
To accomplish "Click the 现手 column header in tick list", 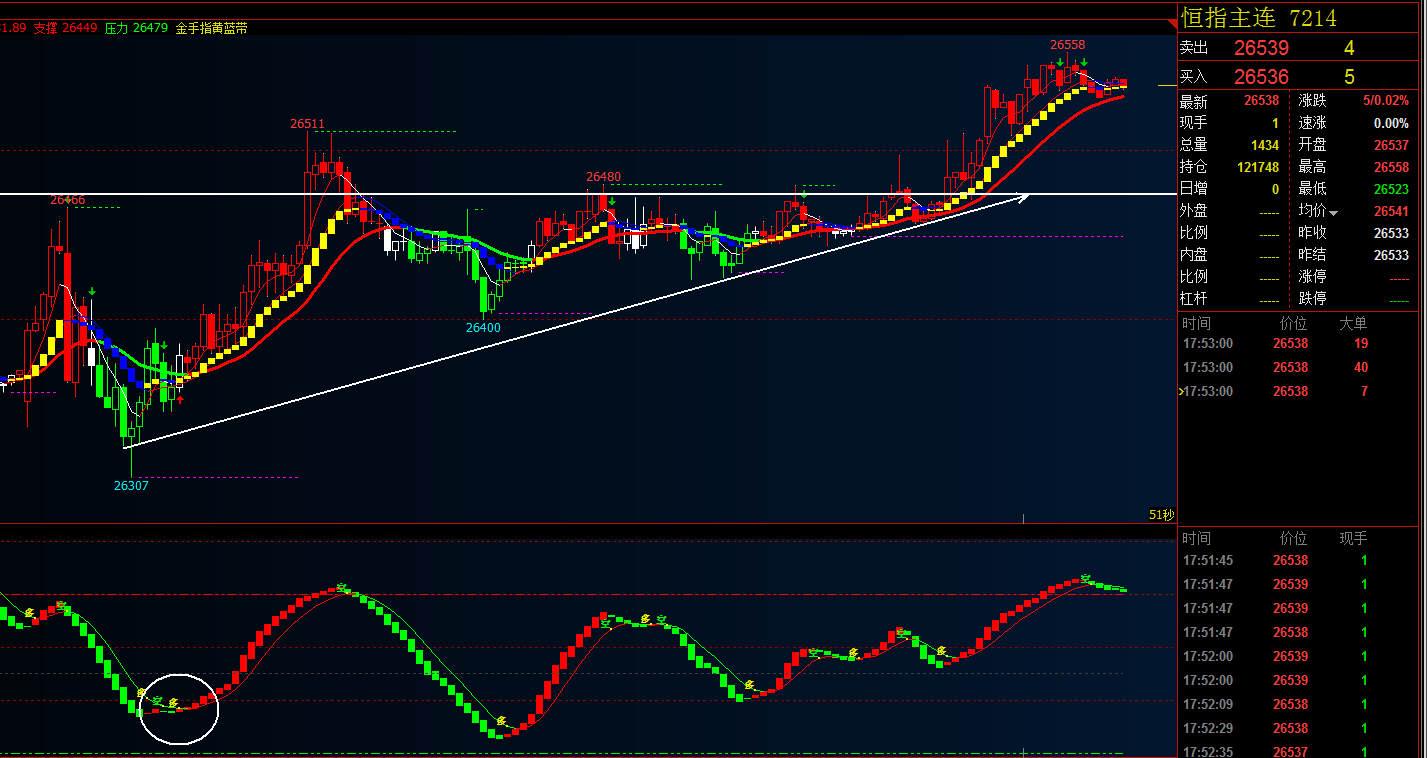I will pyautogui.click(x=1353, y=538).
